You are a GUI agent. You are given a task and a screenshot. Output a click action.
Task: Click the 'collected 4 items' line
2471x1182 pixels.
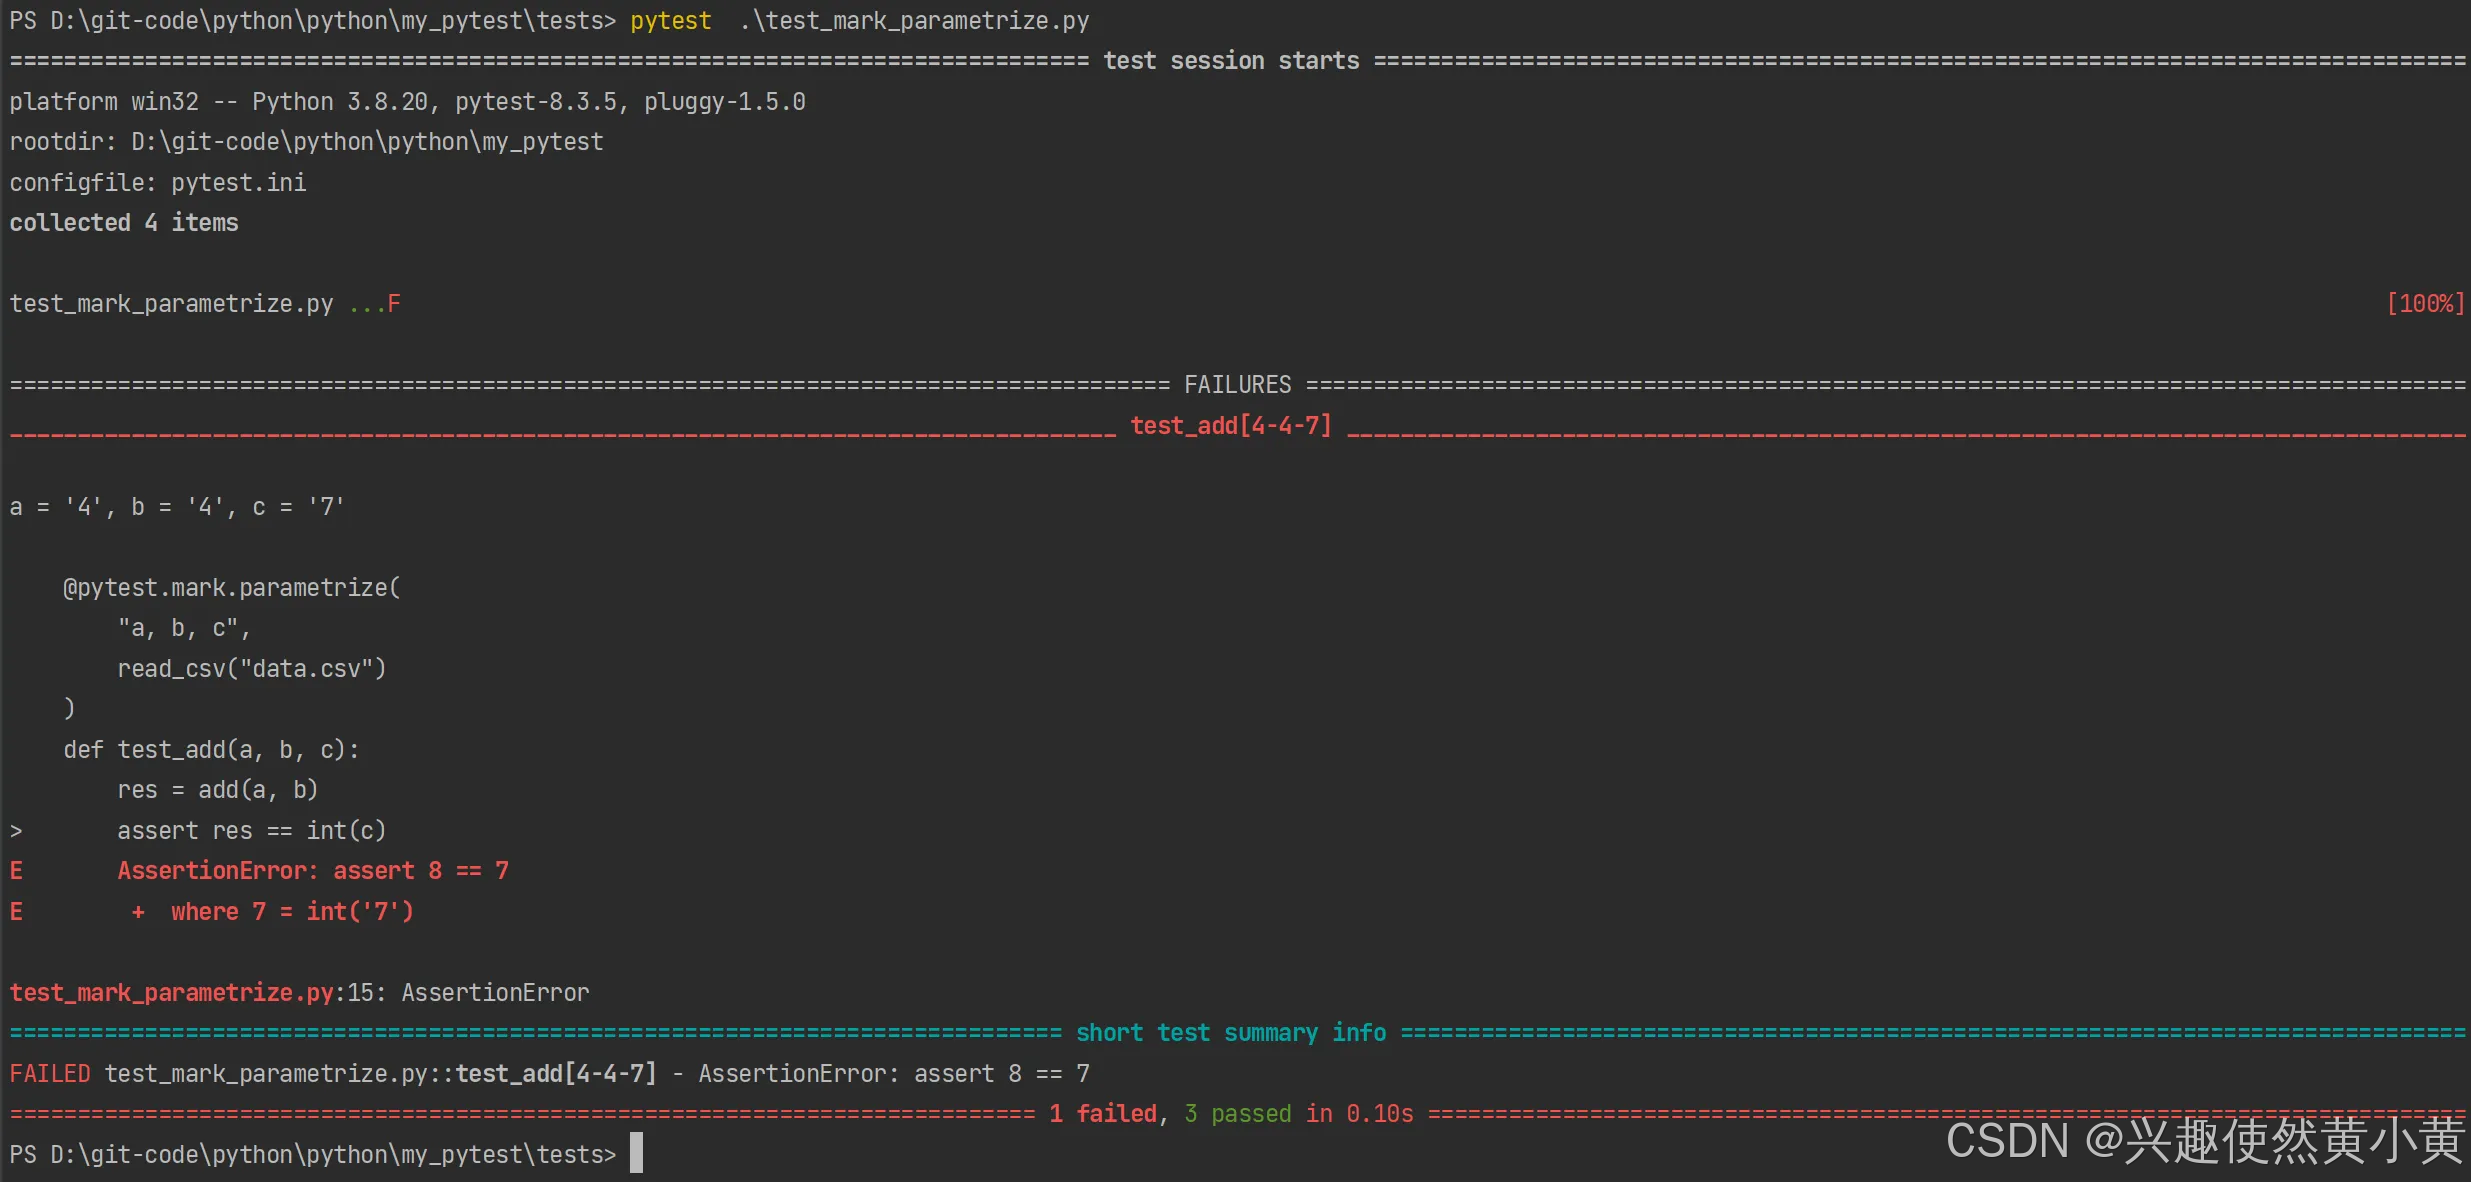click(x=124, y=223)
